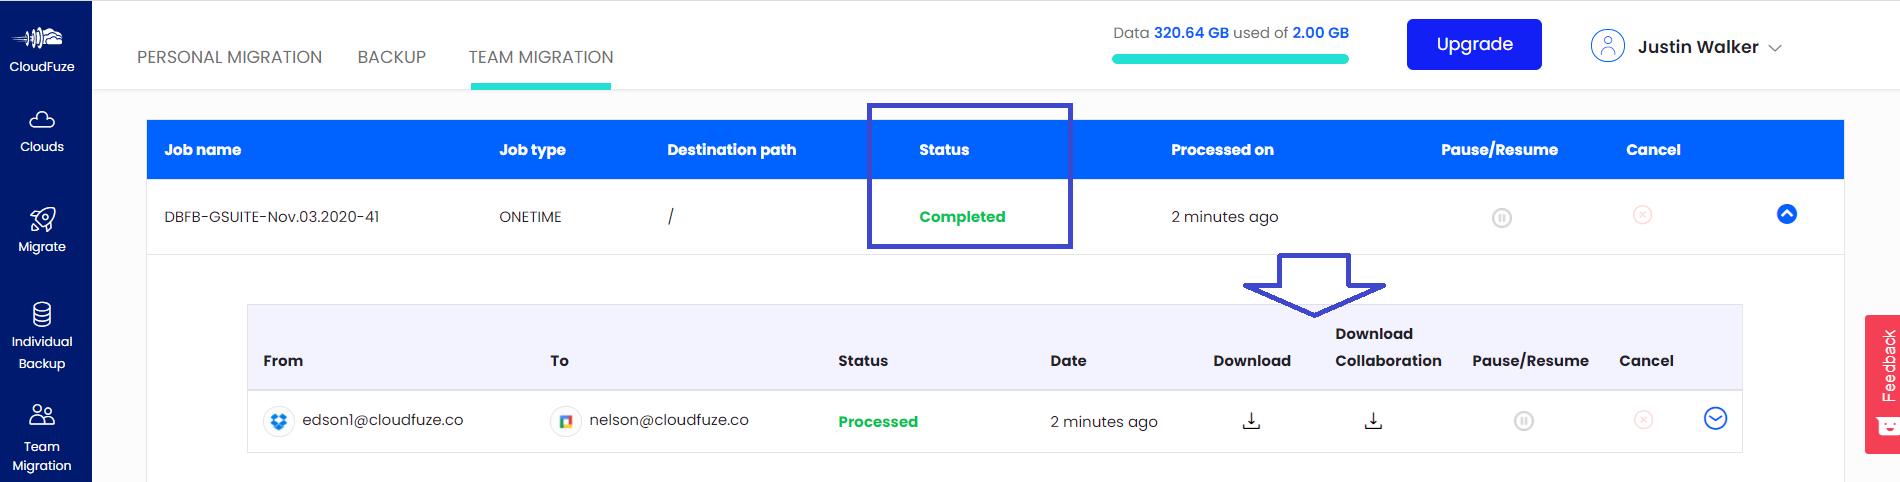Click the user profile avatar icon
This screenshot has height=482, width=1900.
1608,46
